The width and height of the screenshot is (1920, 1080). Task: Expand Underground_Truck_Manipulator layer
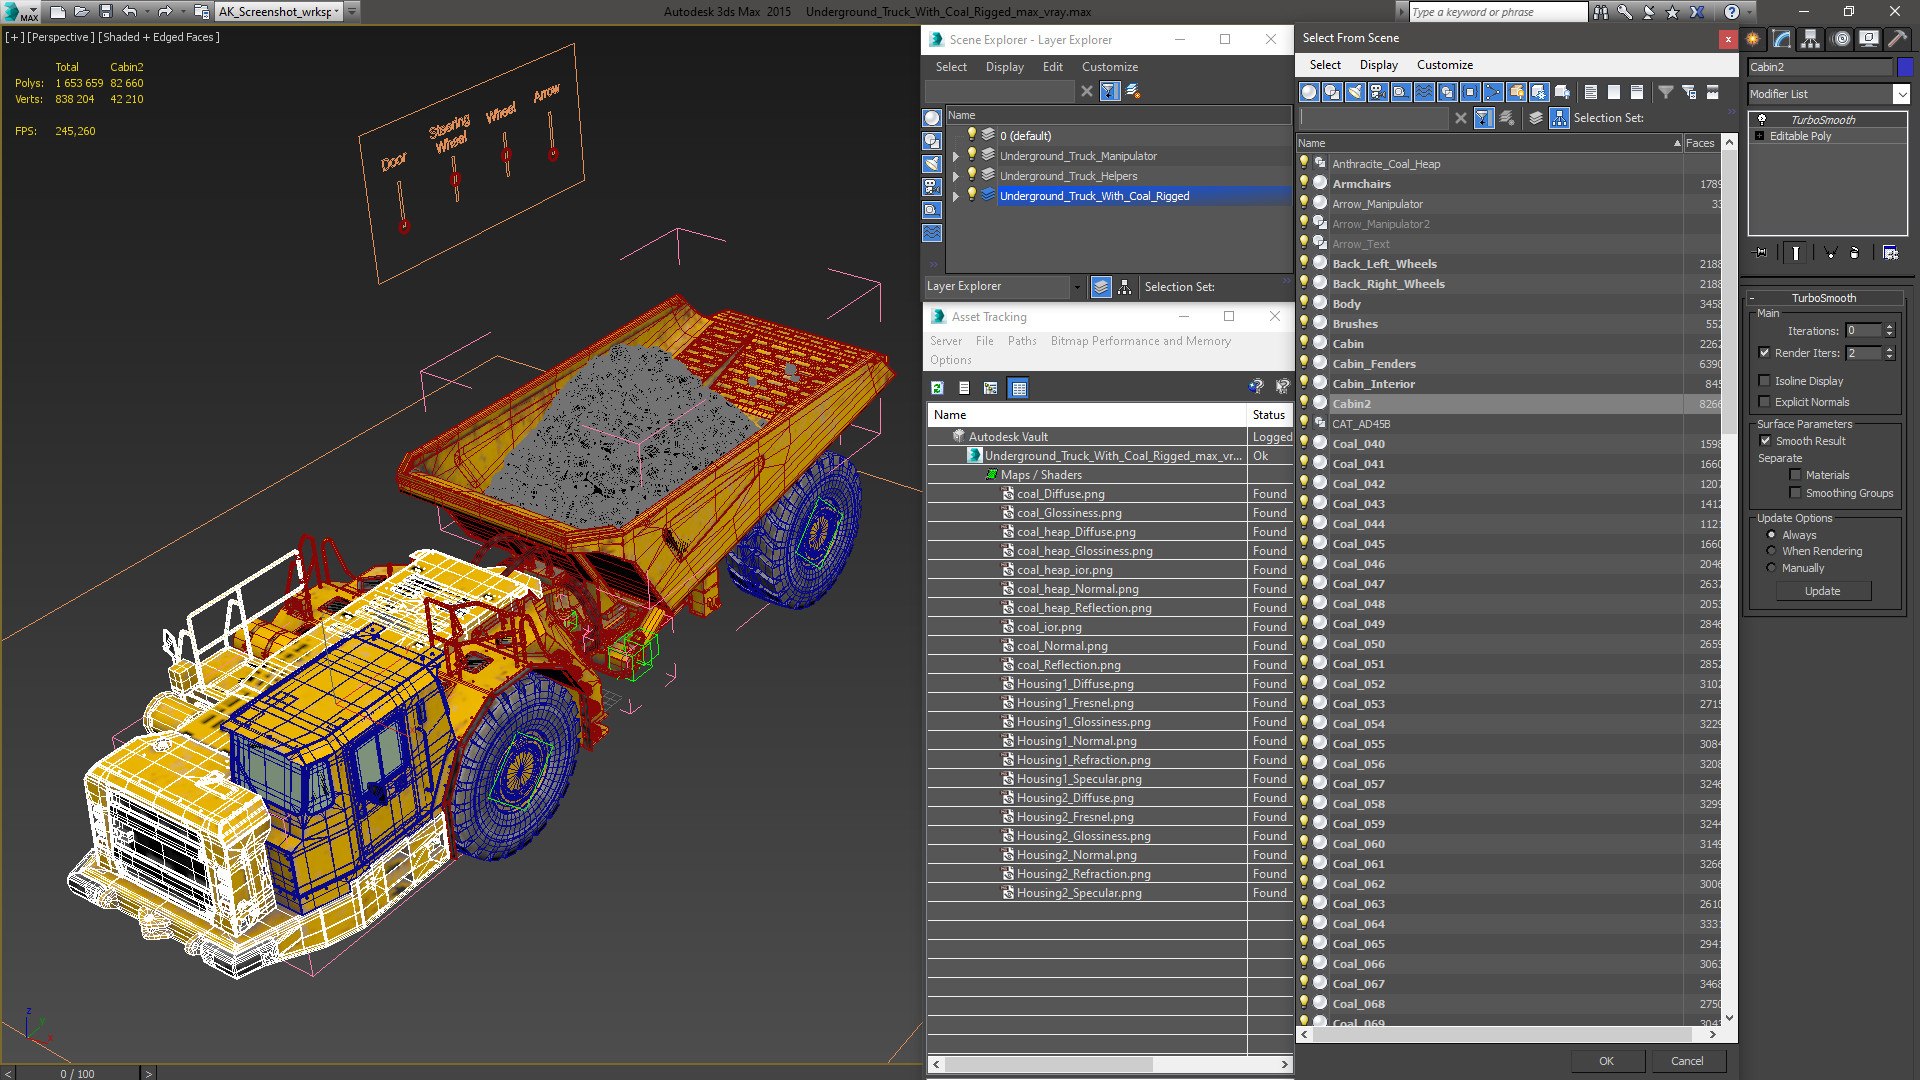click(956, 156)
